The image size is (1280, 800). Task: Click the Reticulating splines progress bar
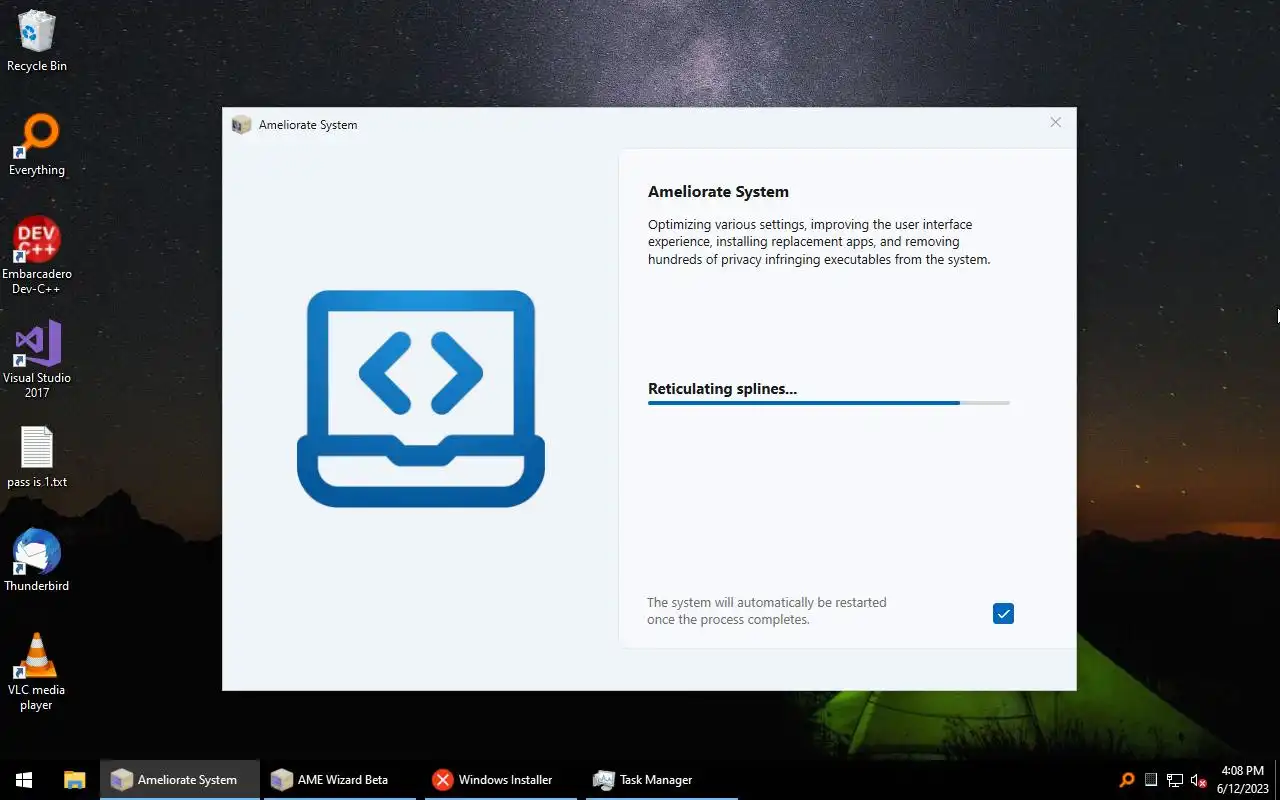pos(828,403)
